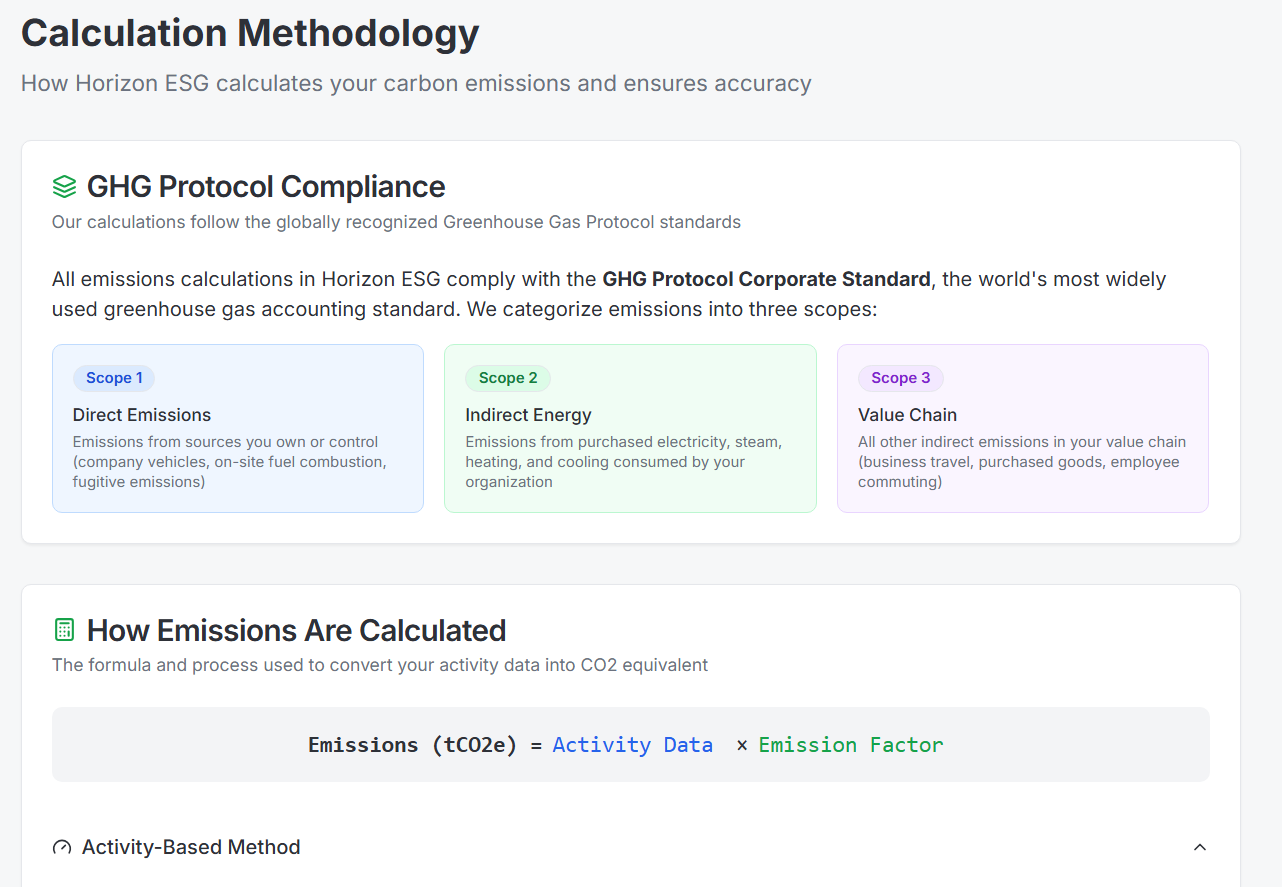Click the Scope 2 description about purchased electricity

[624, 462]
